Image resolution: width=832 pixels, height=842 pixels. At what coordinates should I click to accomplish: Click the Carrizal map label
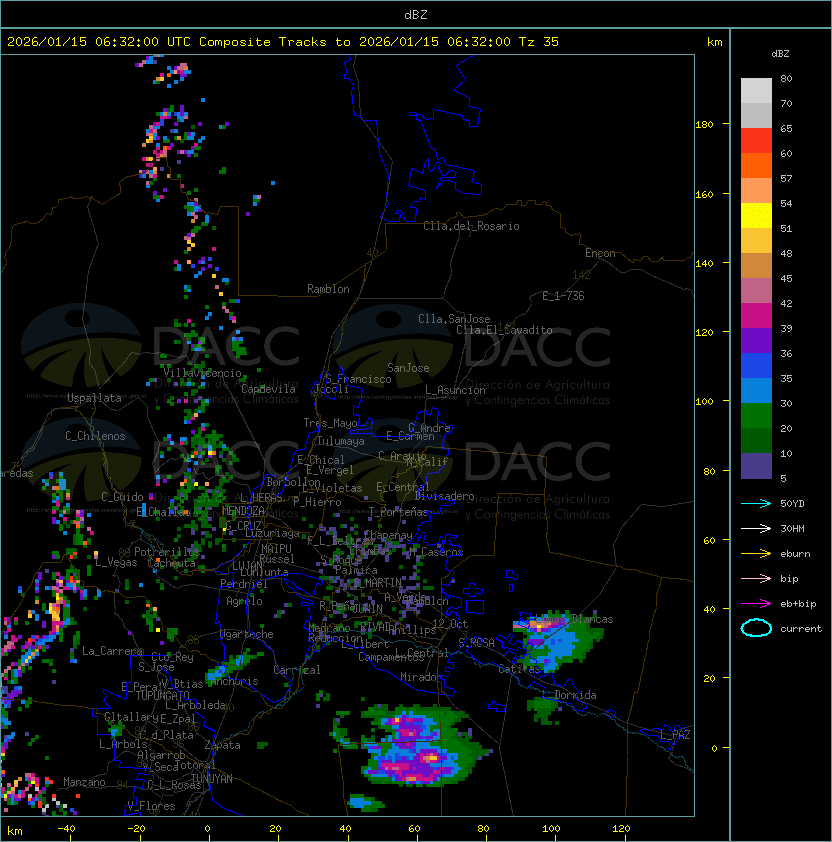click(x=297, y=670)
